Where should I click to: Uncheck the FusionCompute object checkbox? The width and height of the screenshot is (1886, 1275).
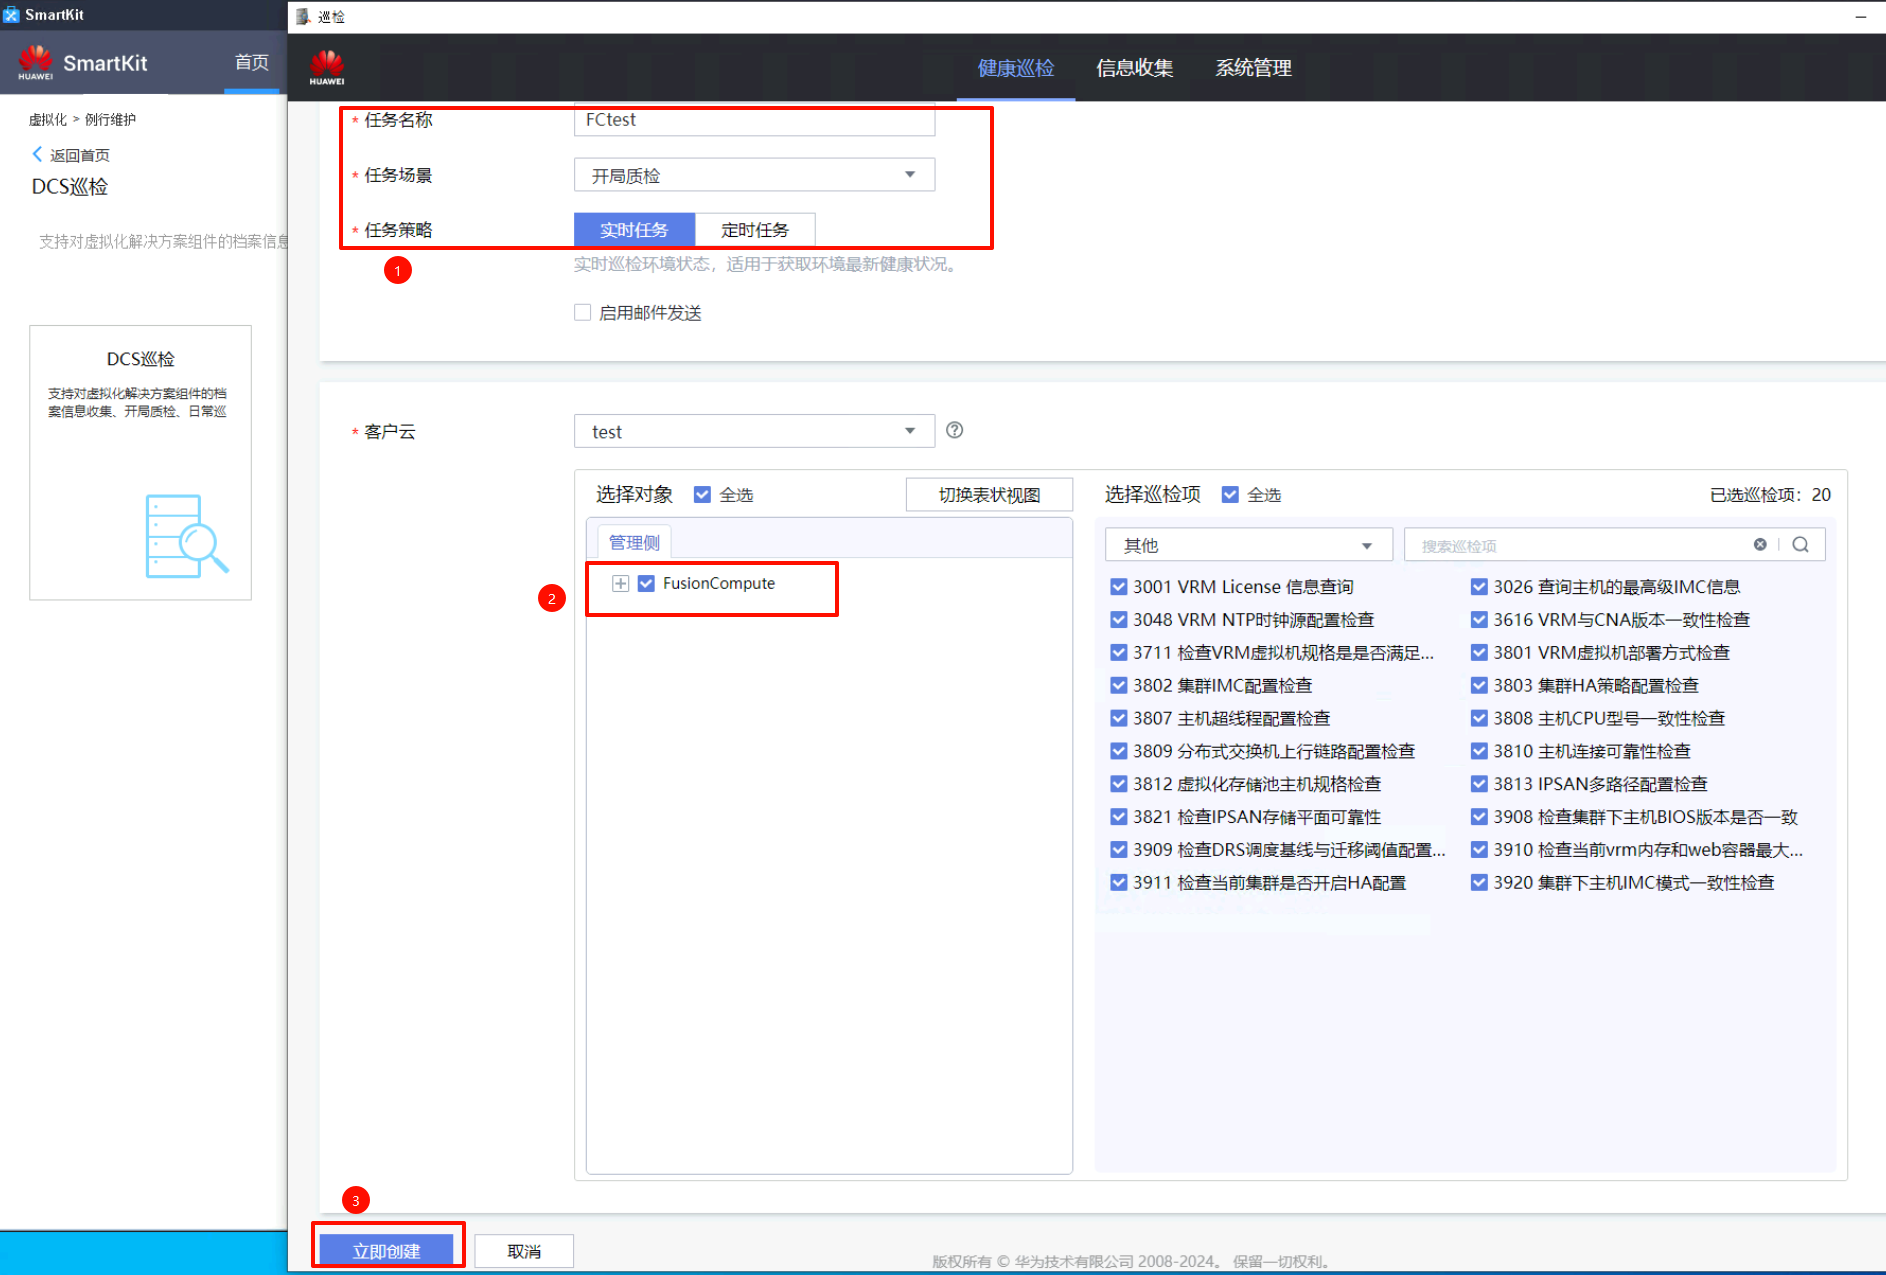click(646, 583)
